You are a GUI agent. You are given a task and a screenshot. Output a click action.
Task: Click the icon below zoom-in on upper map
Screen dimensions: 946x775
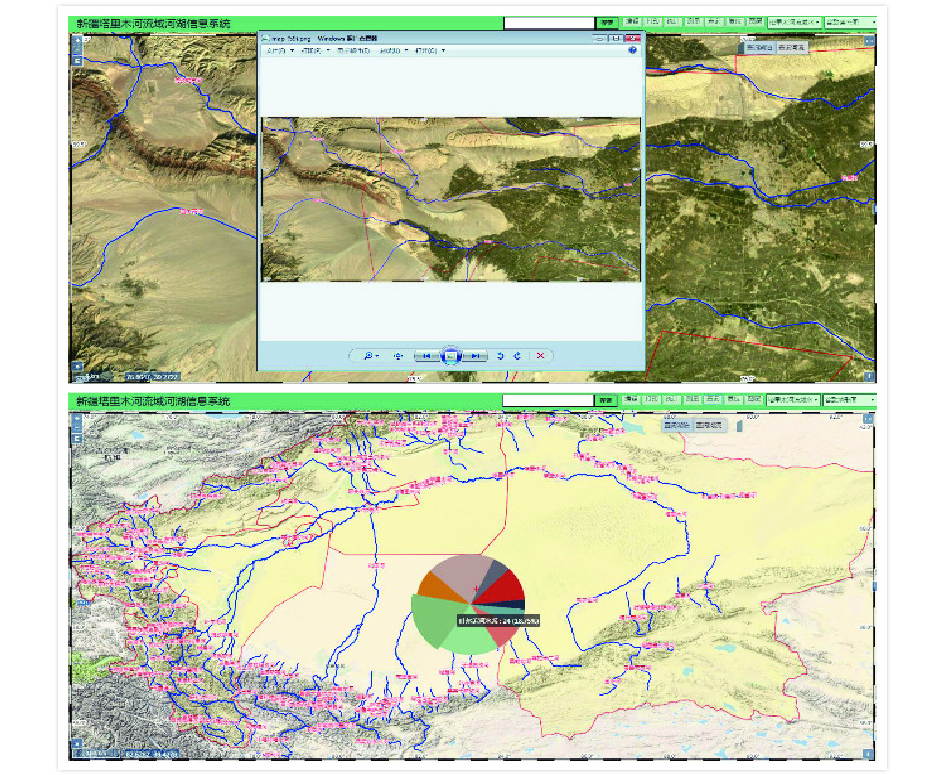point(77,51)
